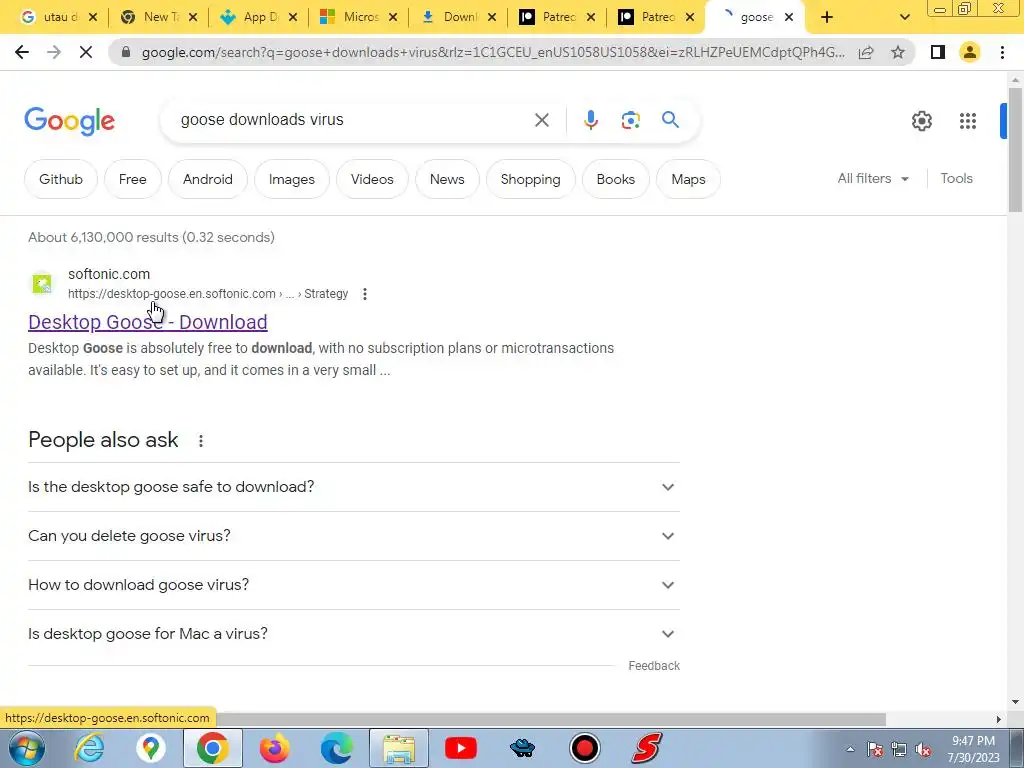Open the All filters dropdown
The width and height of the screenshot is (1024, 768).
pos(873,178)
